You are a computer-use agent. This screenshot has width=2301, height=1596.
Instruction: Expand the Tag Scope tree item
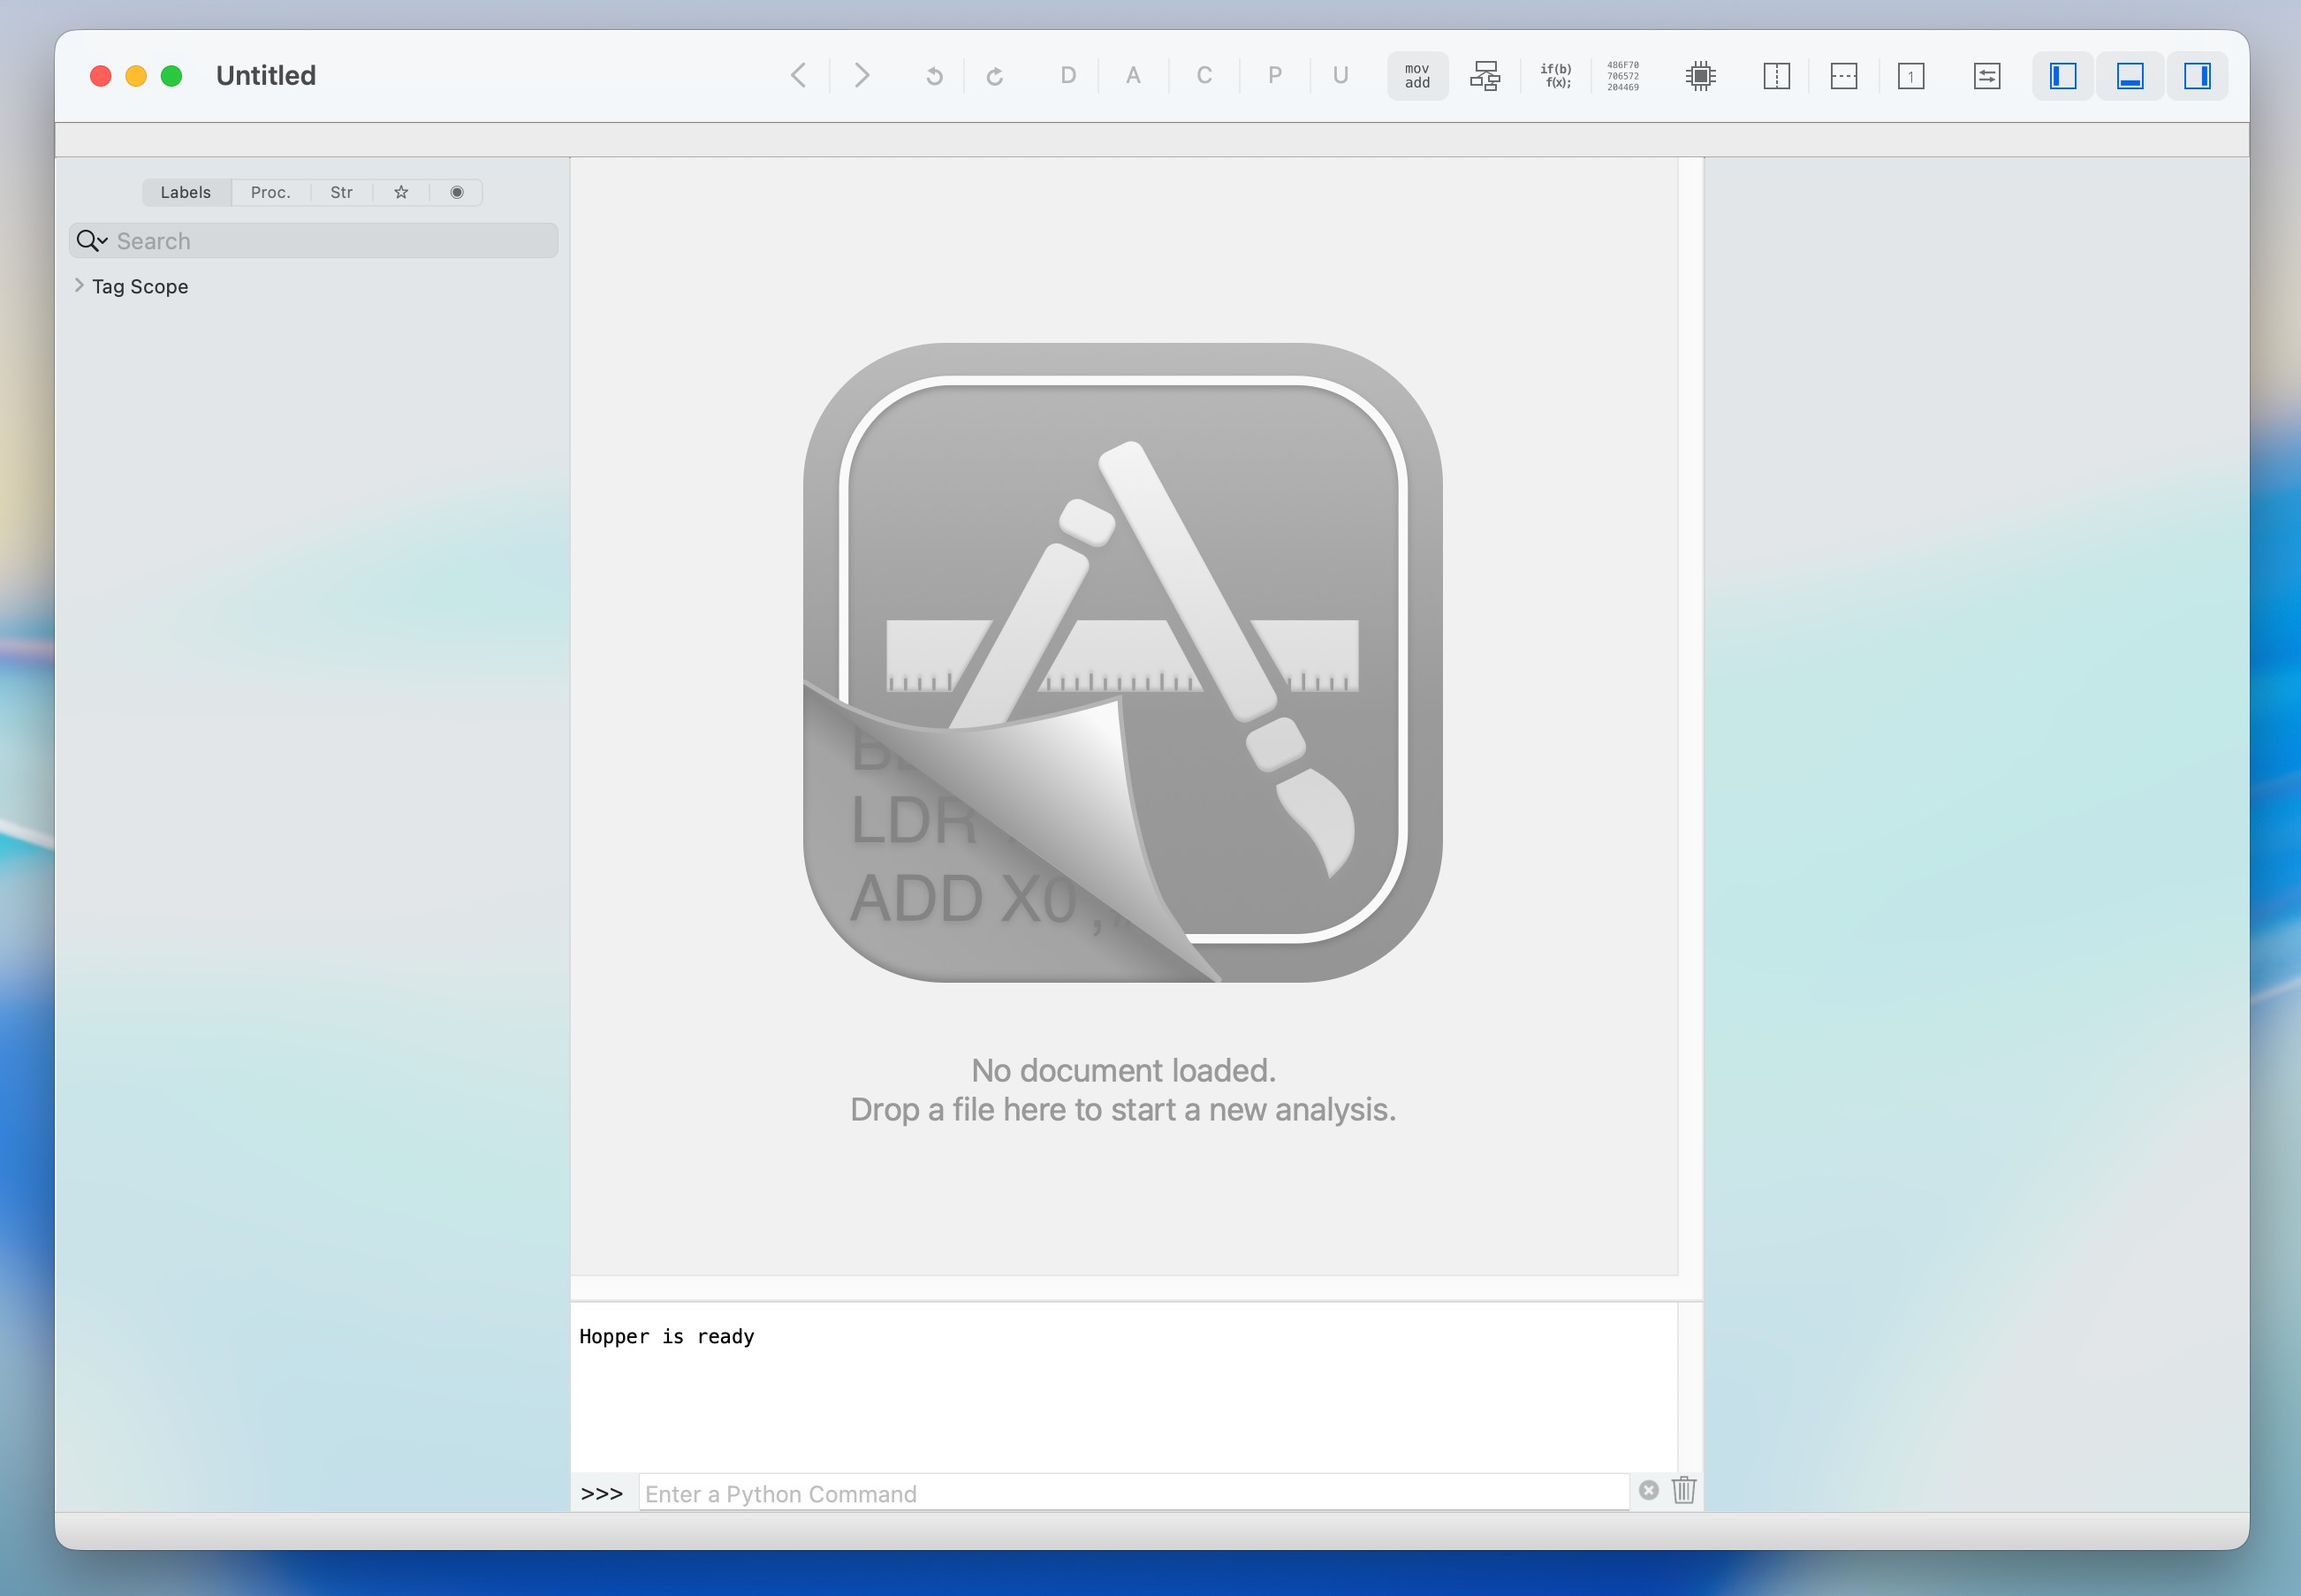click(79, 286)
